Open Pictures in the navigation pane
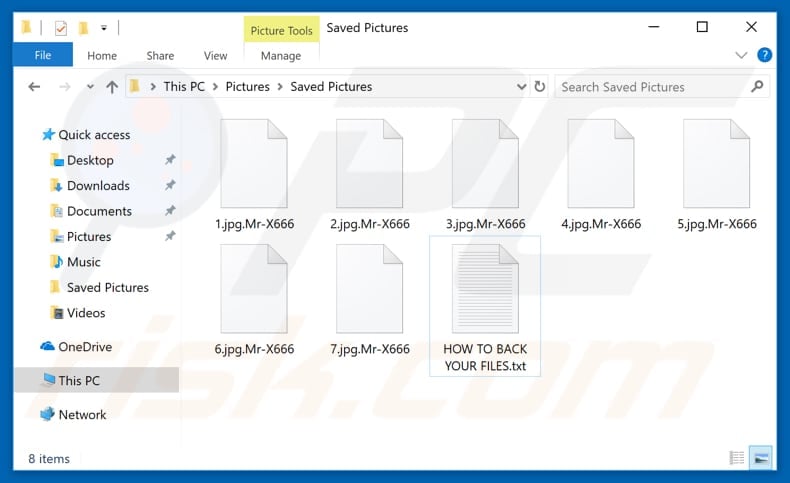Viewport: 790px width, 483px height. (88, 236)
